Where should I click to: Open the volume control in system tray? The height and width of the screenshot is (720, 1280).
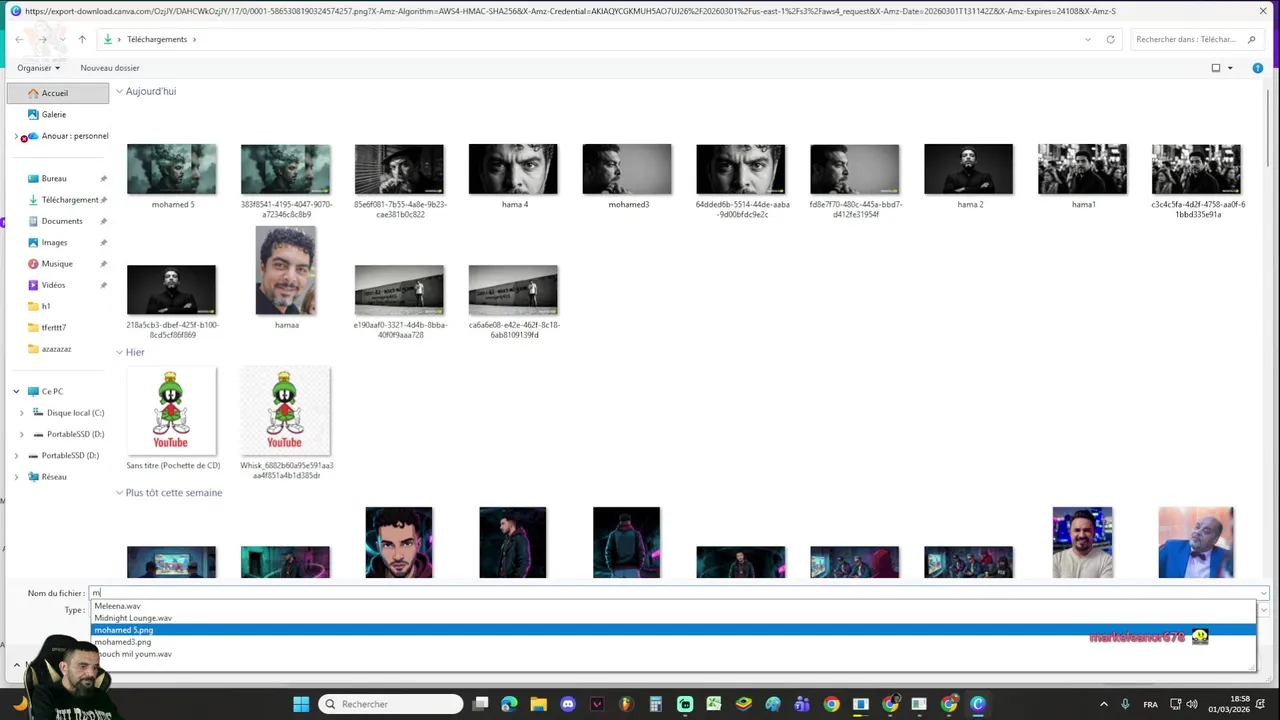(1192, 704)
